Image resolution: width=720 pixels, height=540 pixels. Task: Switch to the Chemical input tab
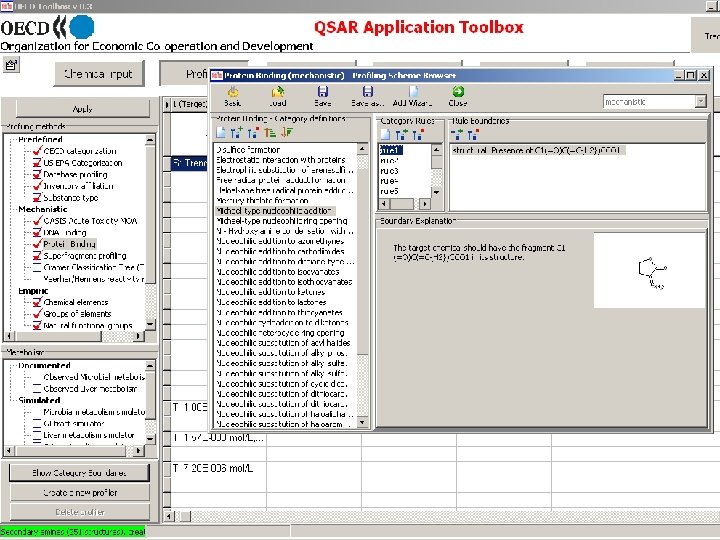point(99,73)
